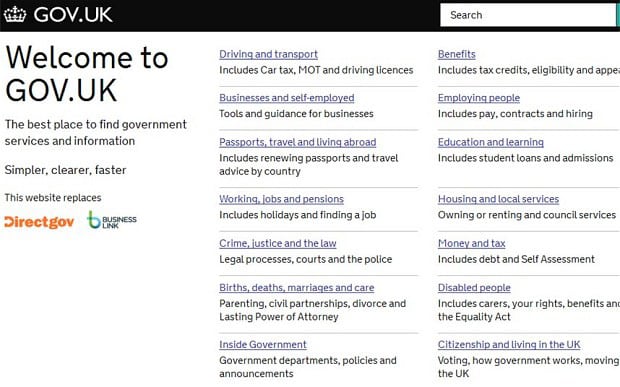Screen dimensions: 620x387
Task: Select Crime, justice and the law
Action: coord(278,243)
